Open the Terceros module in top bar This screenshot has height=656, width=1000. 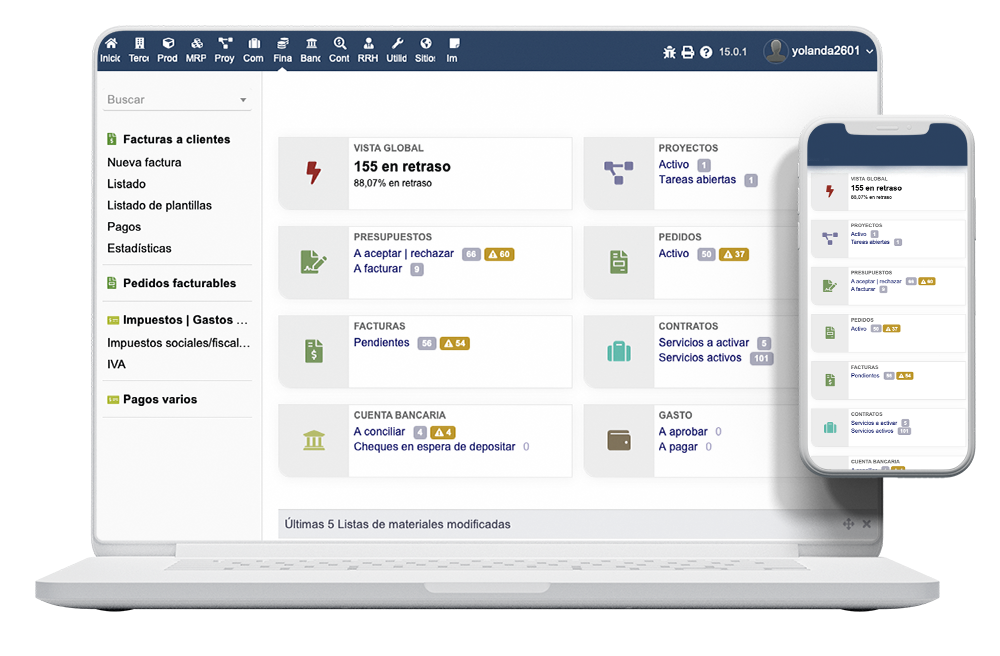[139, 50]
